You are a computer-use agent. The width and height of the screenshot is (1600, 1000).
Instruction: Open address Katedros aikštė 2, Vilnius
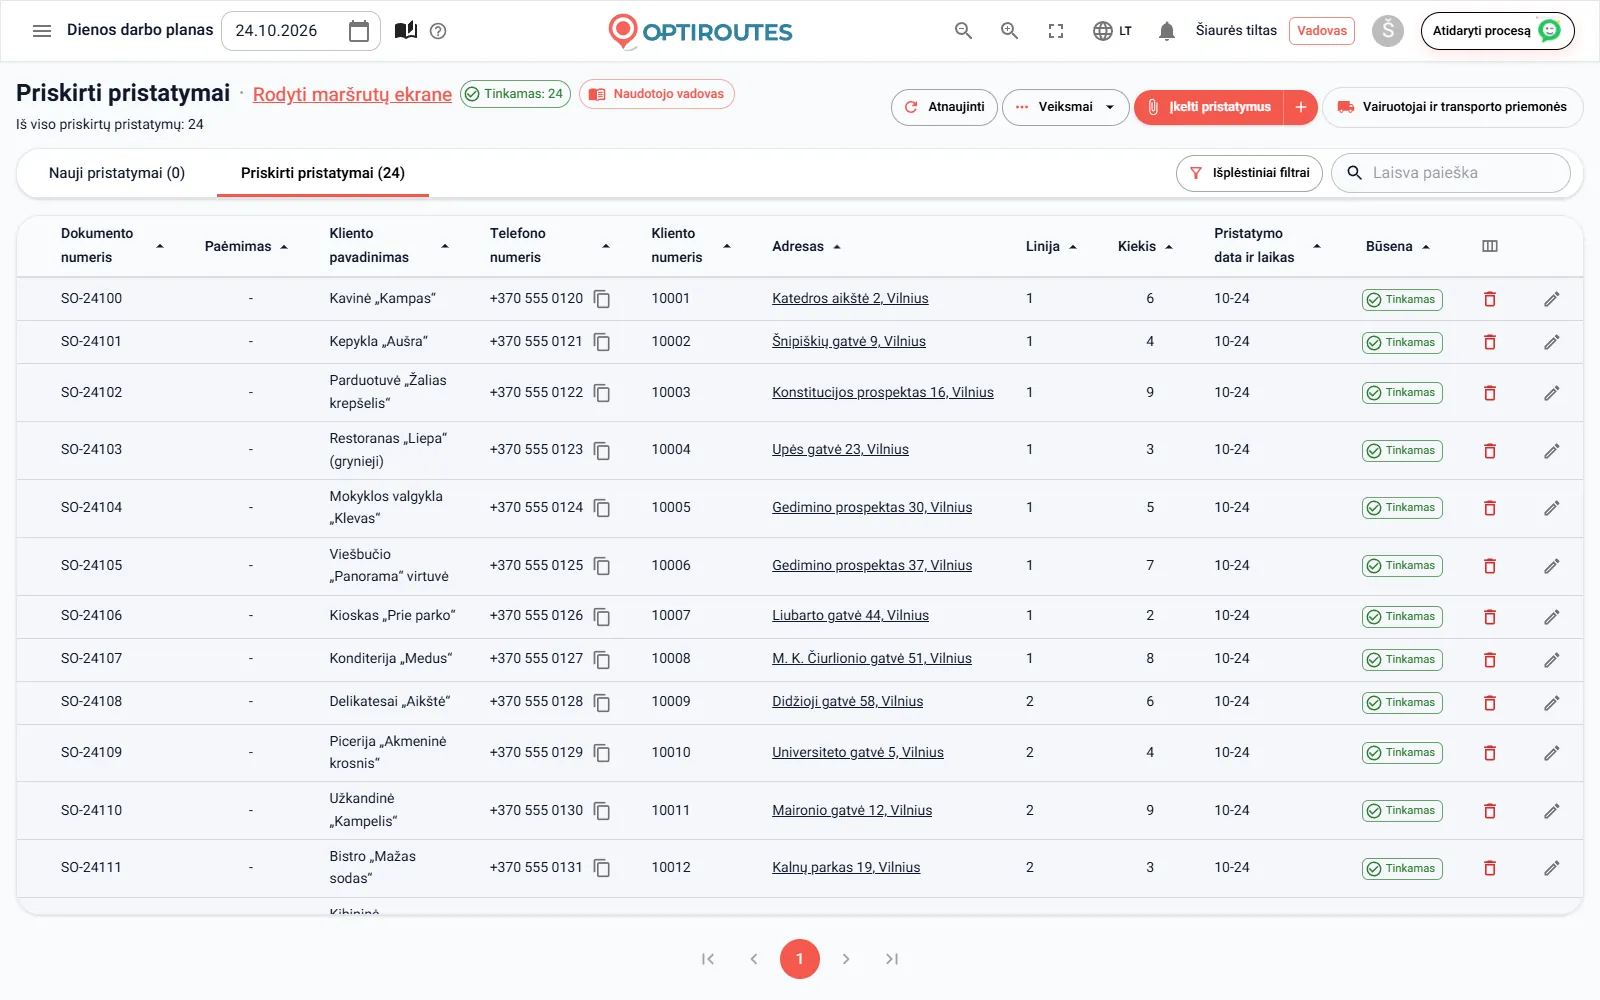[850, 299]
